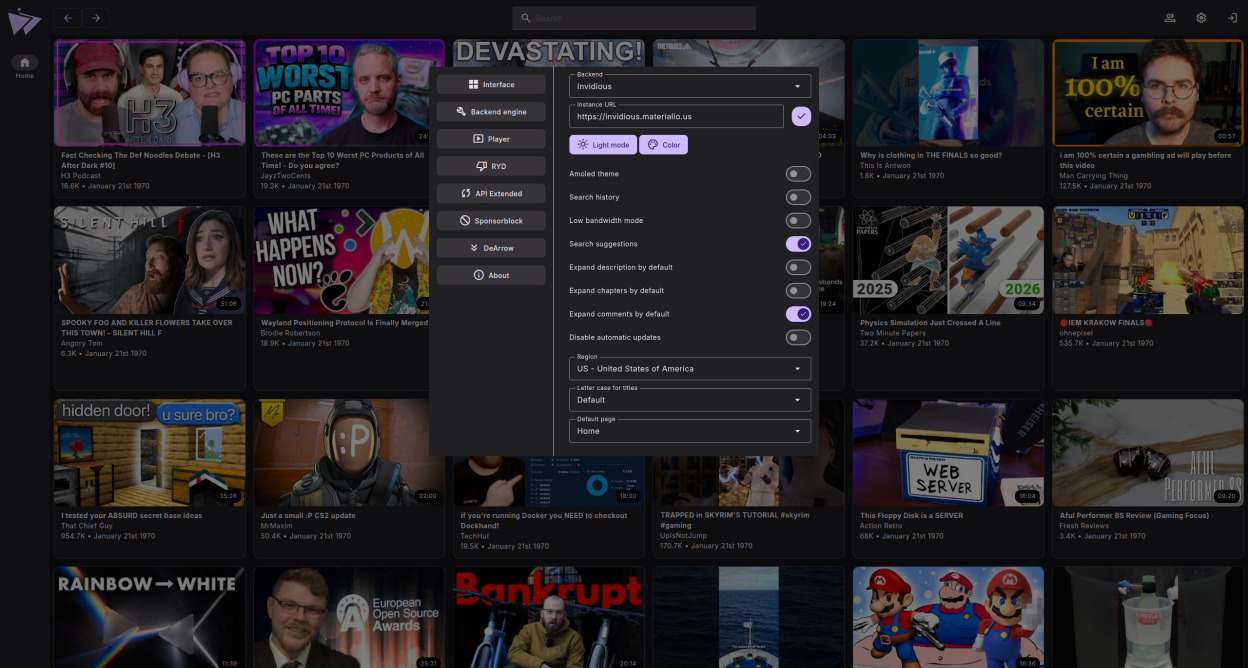Click title 'Why is clothing in THE FINALS so good?'
The width and height of the screenshot is (1248, 668).
coord(932,155)
